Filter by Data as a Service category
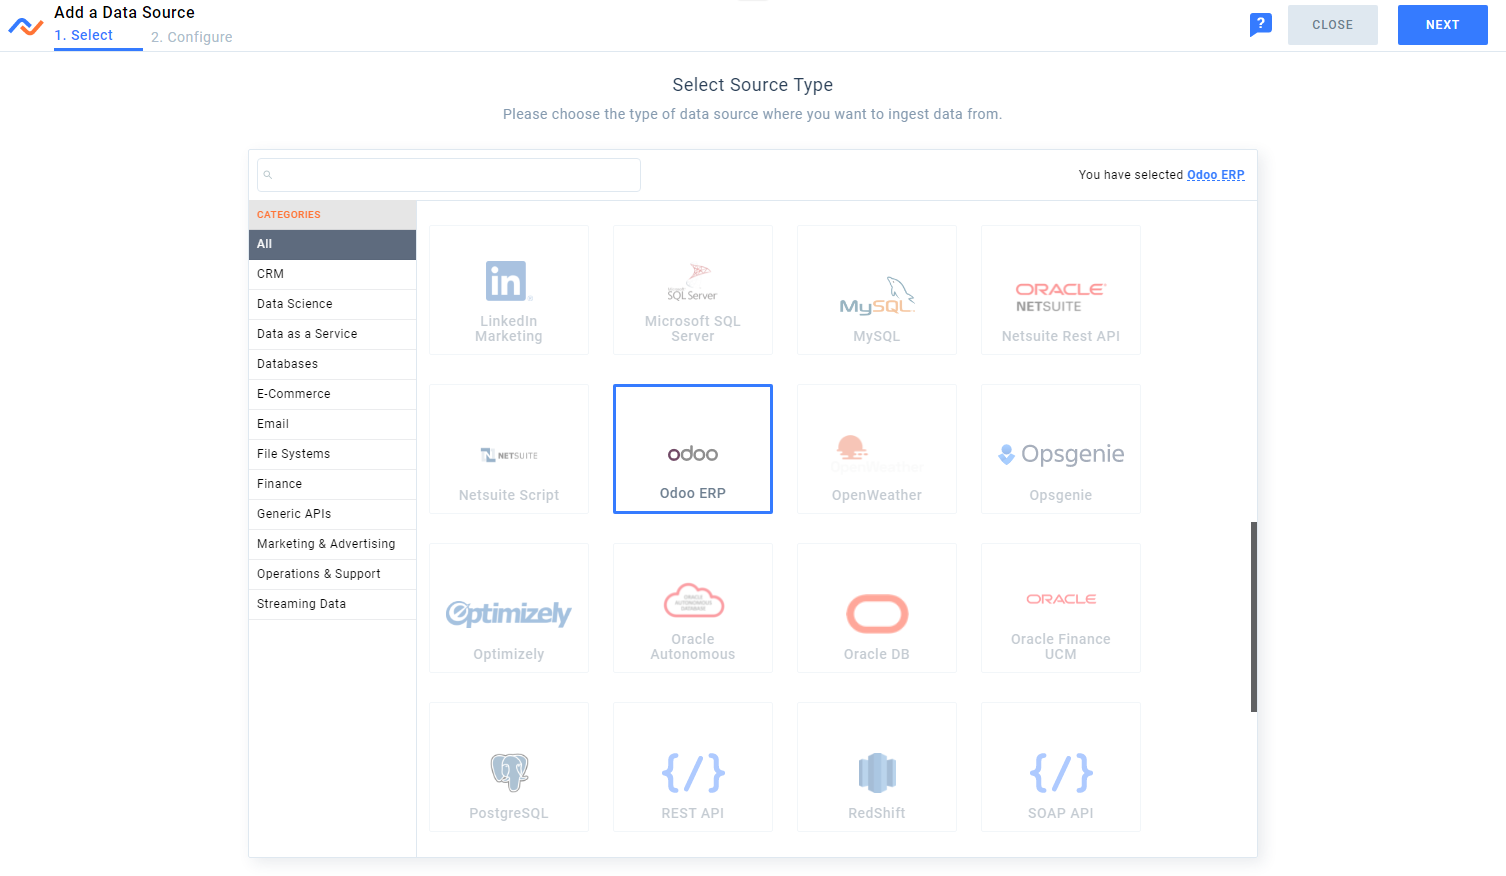1506x876 pixels. (x=332, y=334)
